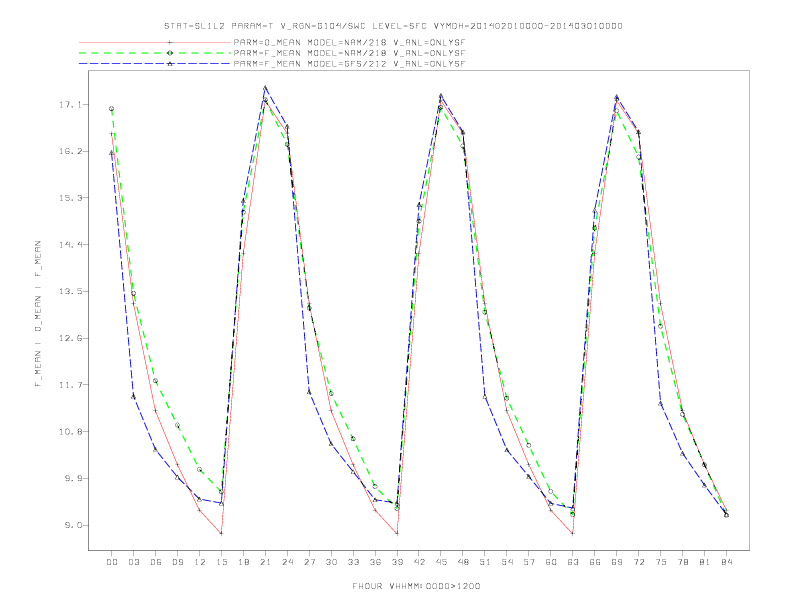Select the blue F_MEAN GFS/212 legend label
This screenshot has height=612, width=792.
tap(349, 64)
